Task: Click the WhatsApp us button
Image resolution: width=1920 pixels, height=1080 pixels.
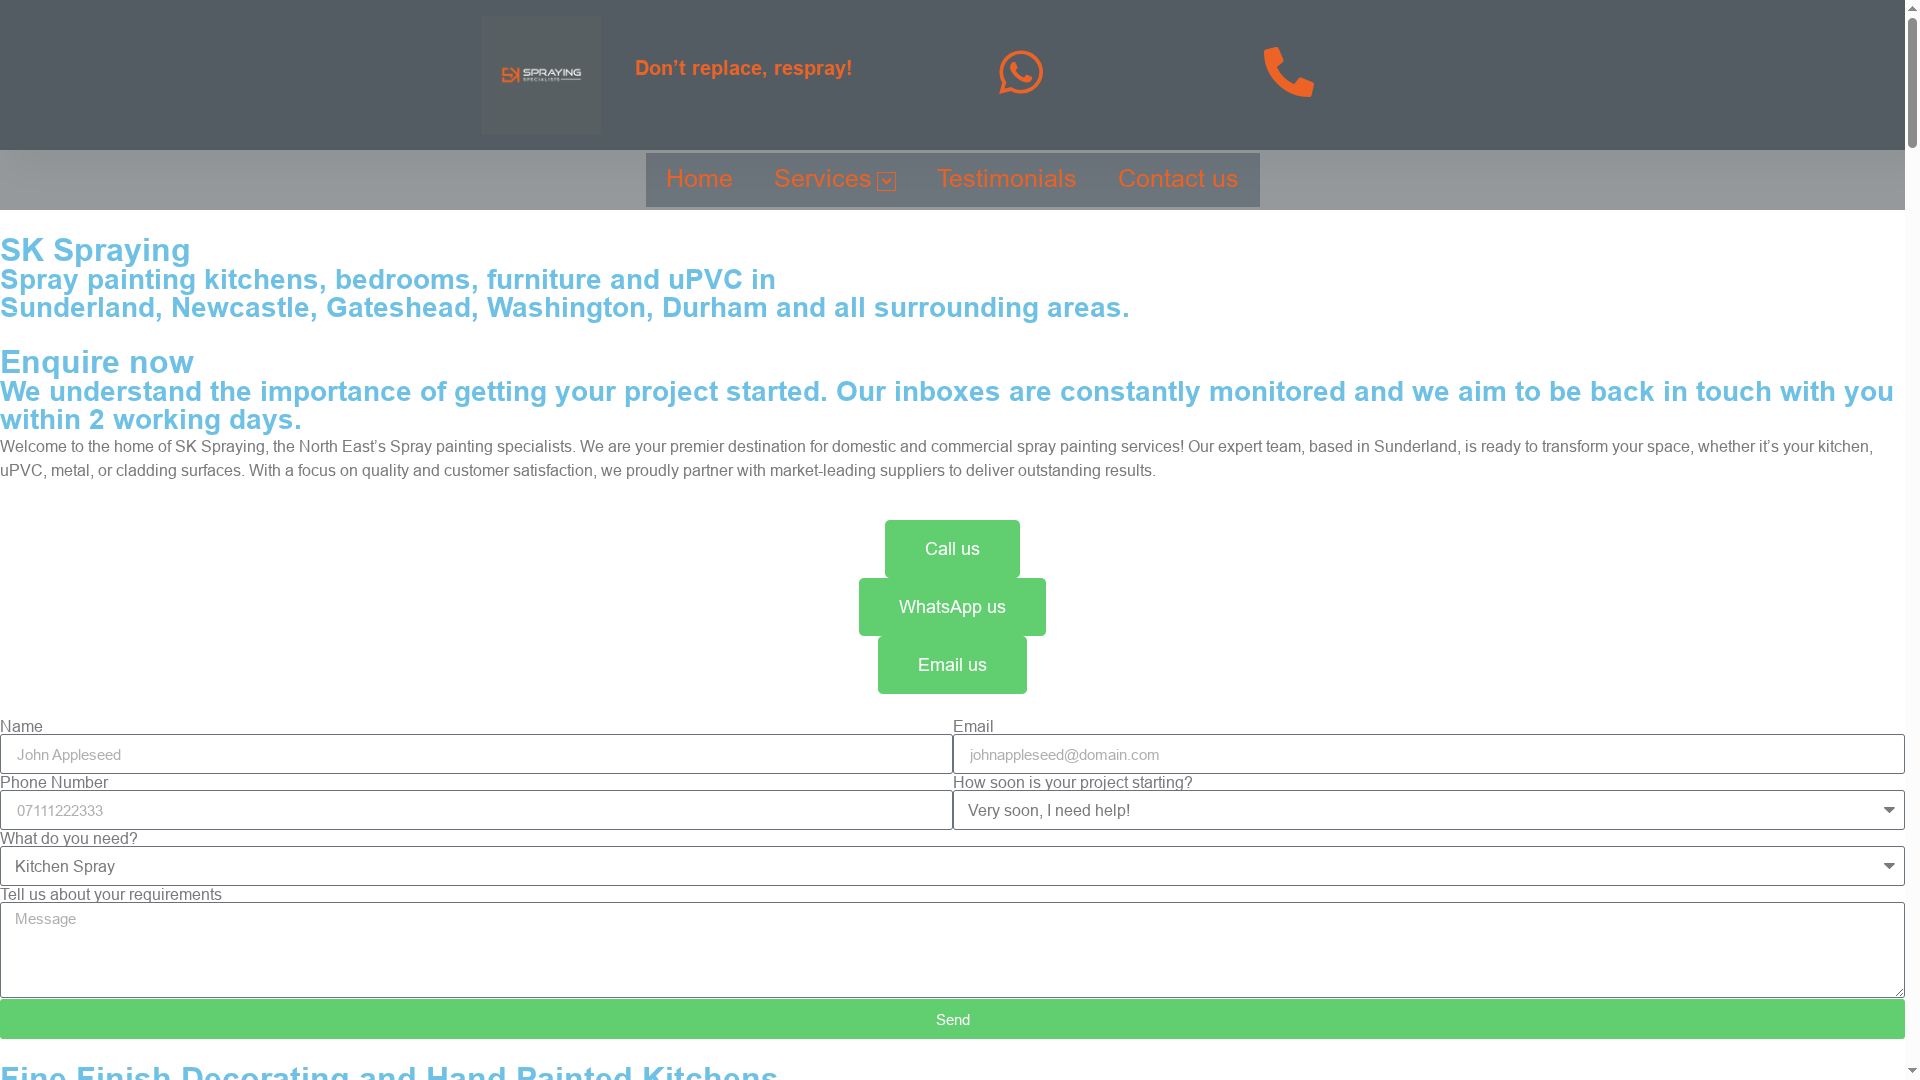Action: 951,606
